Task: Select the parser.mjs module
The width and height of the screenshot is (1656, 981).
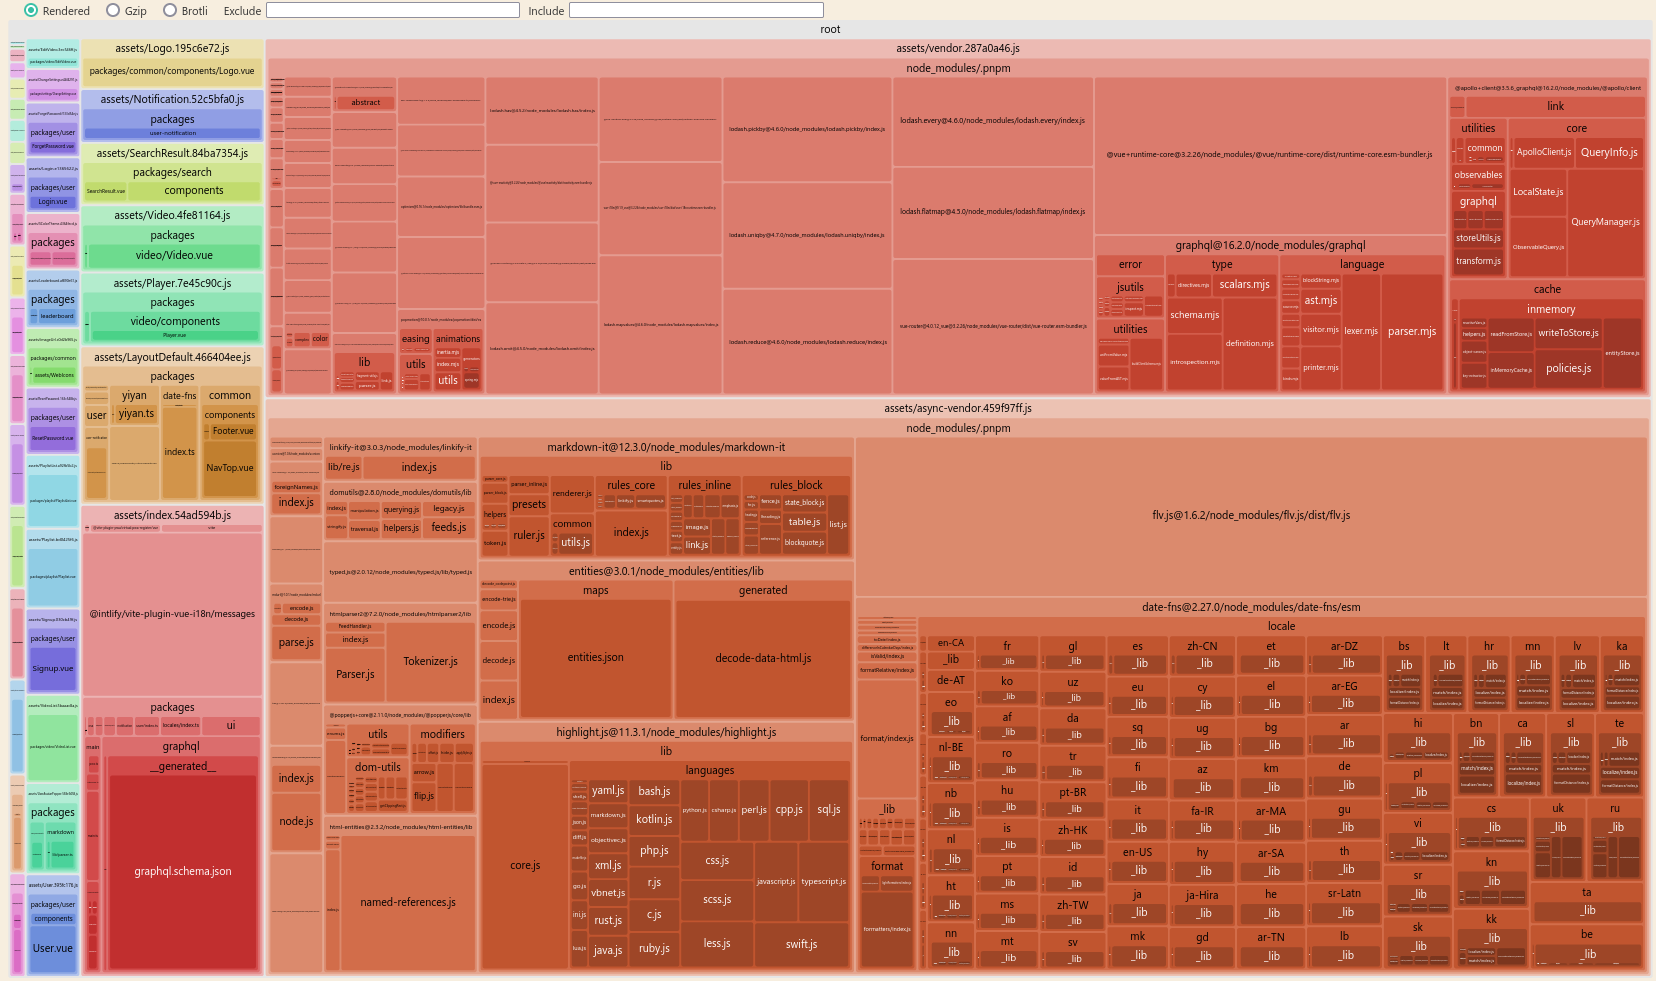Action: coord(1412,332)
